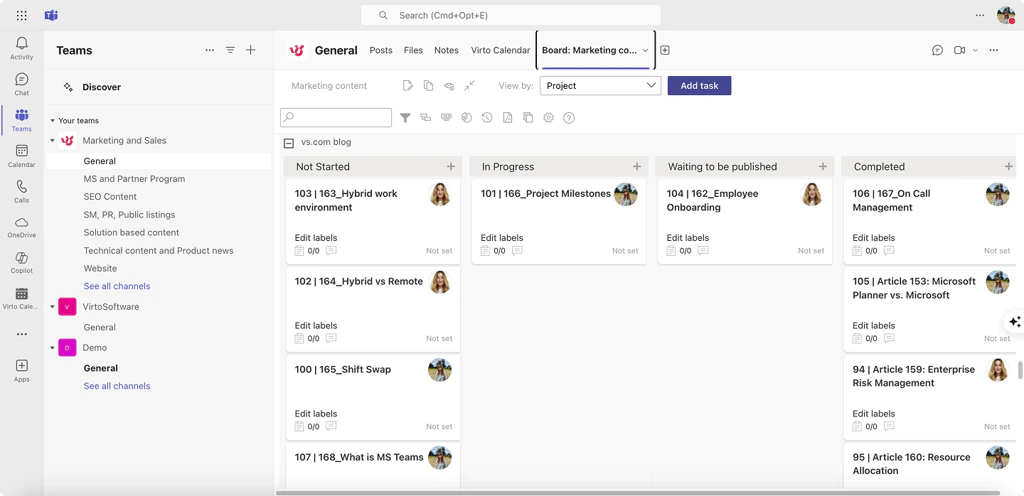Collapse the vs.com blog swimlane
The image size is (1024, 496).
289,143
